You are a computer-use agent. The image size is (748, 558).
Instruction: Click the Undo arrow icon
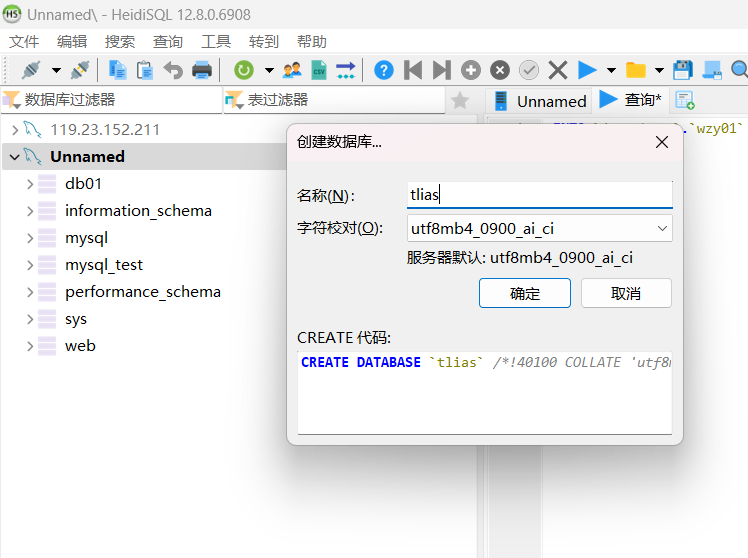coord(173,70)
